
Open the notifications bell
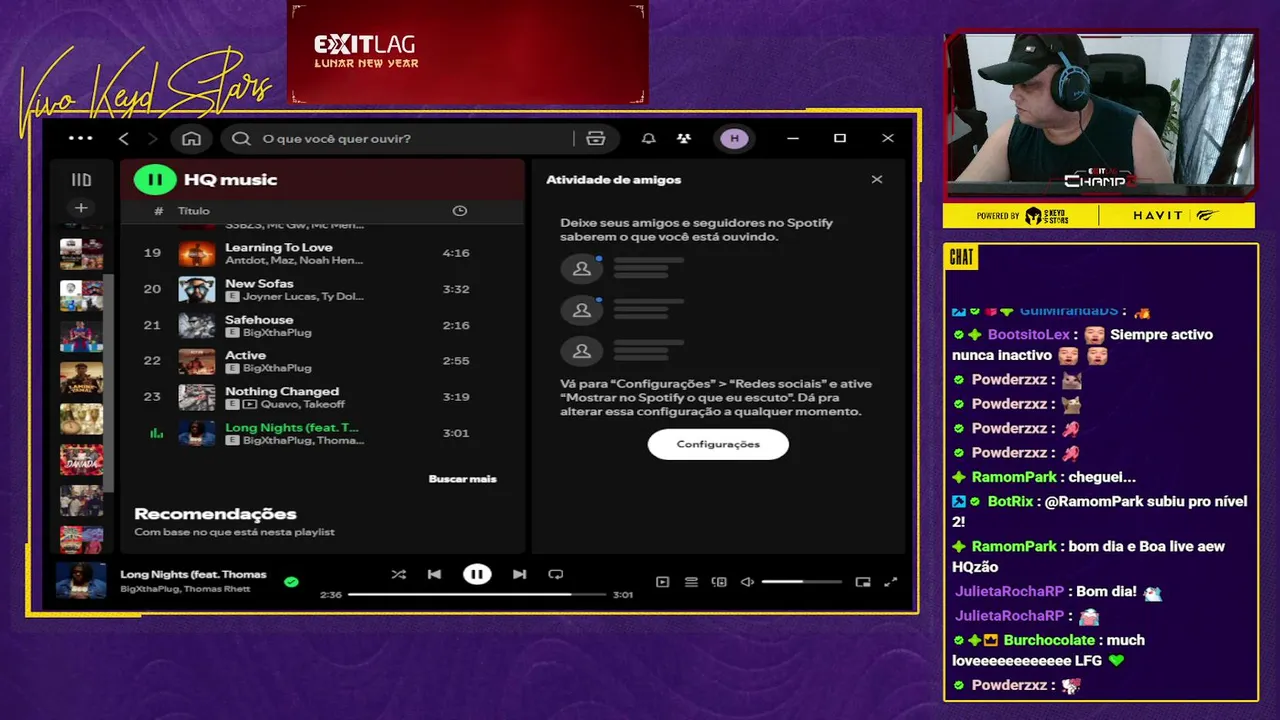click(x=648, y=138)
